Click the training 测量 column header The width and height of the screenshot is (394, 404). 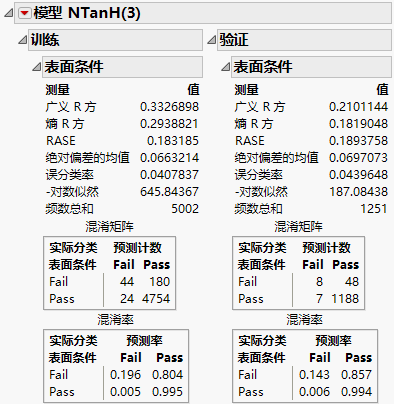click(58, 90)
